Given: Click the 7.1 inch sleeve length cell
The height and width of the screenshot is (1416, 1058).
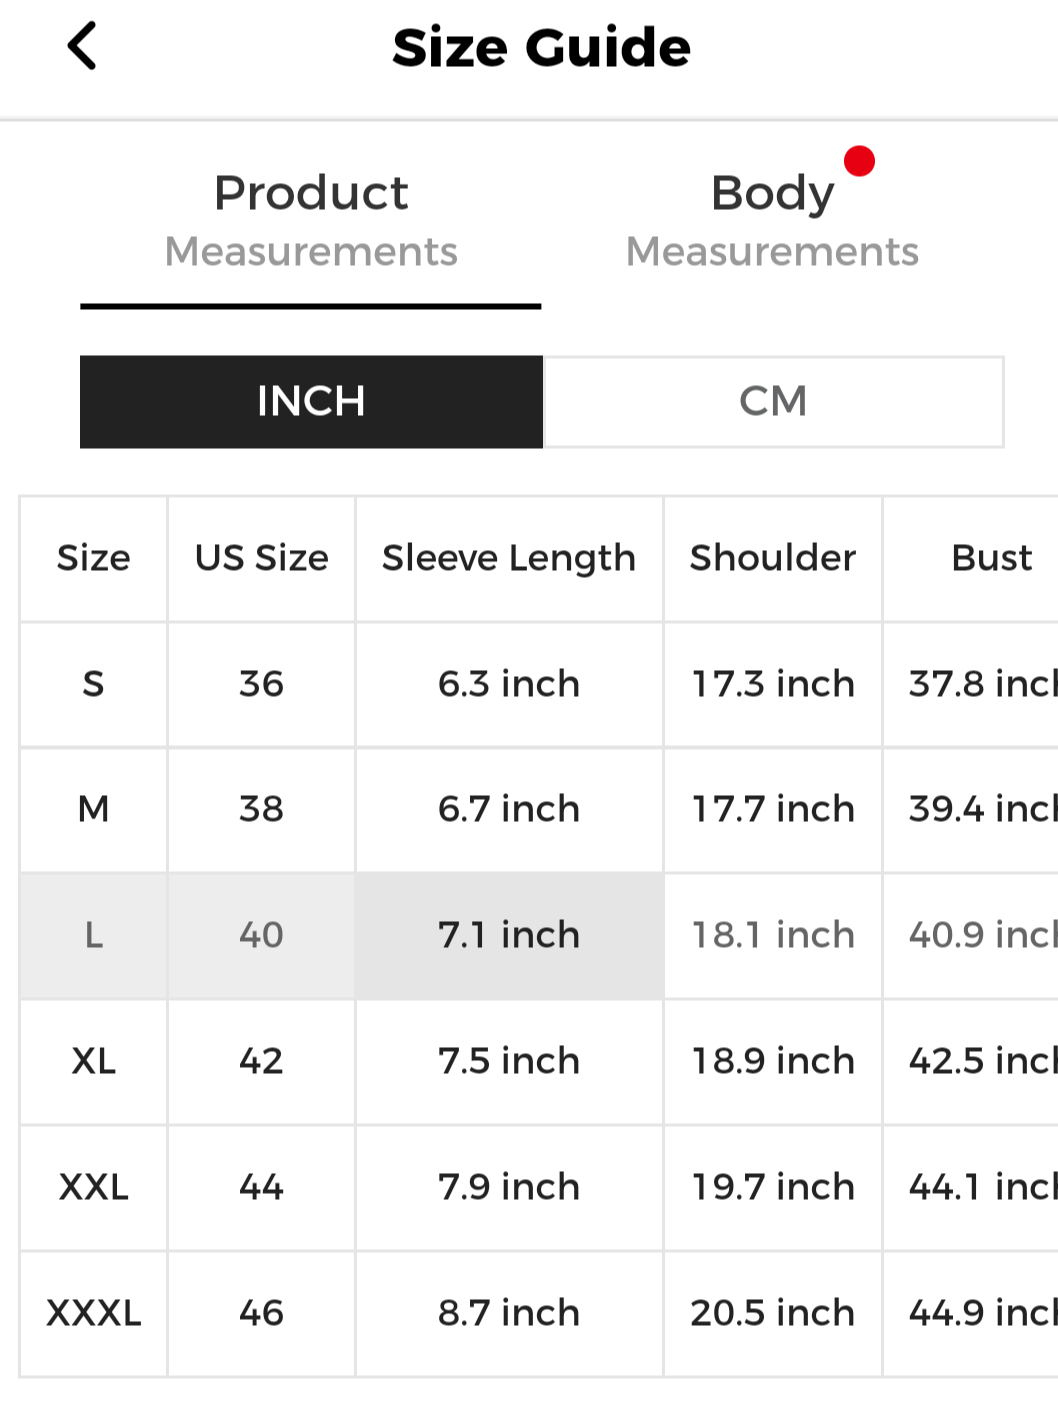Looking at the screenshot, I should click(509, 935).
